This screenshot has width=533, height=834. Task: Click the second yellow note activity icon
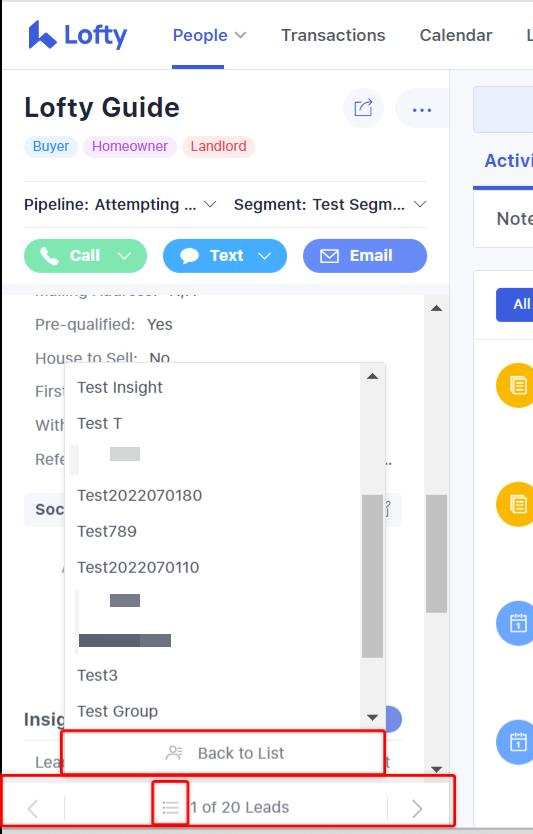[x=515, y=504]
